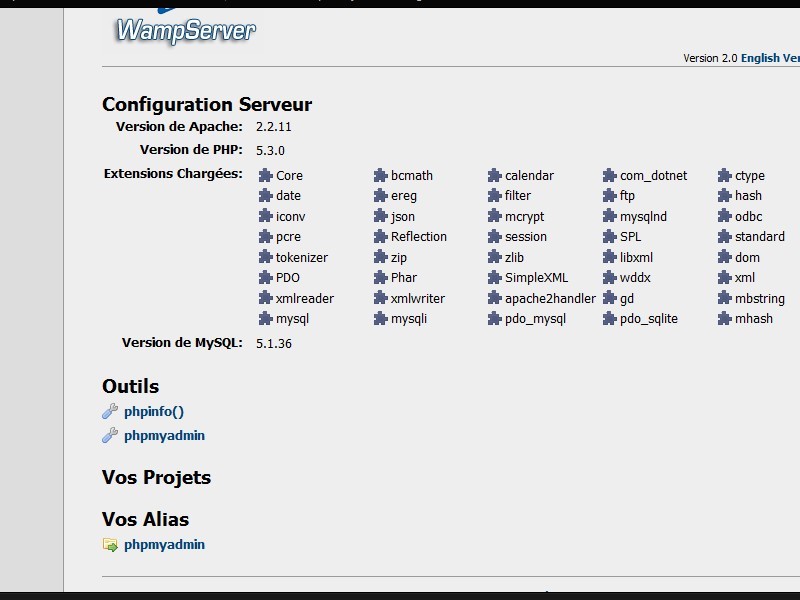Click the 'gd' extension name

[x=627, y=299]
